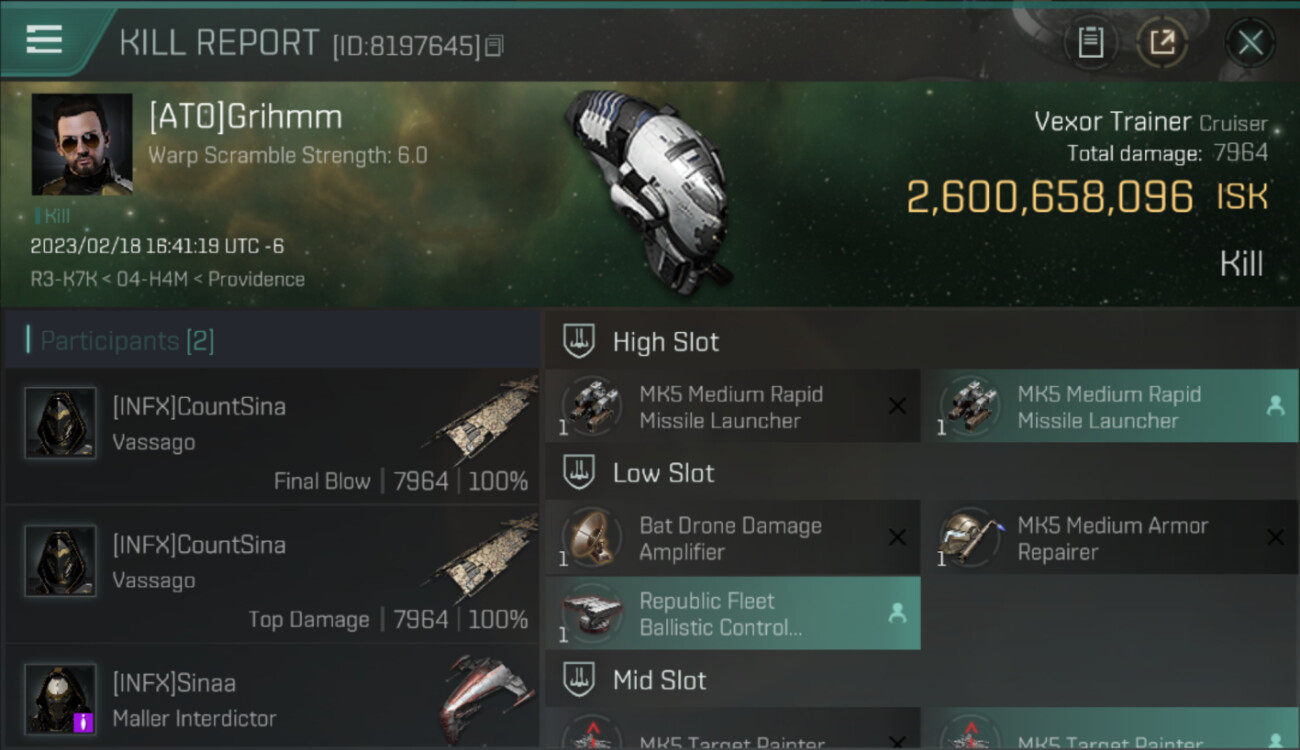Share the kill report externally

[1162, 43]
